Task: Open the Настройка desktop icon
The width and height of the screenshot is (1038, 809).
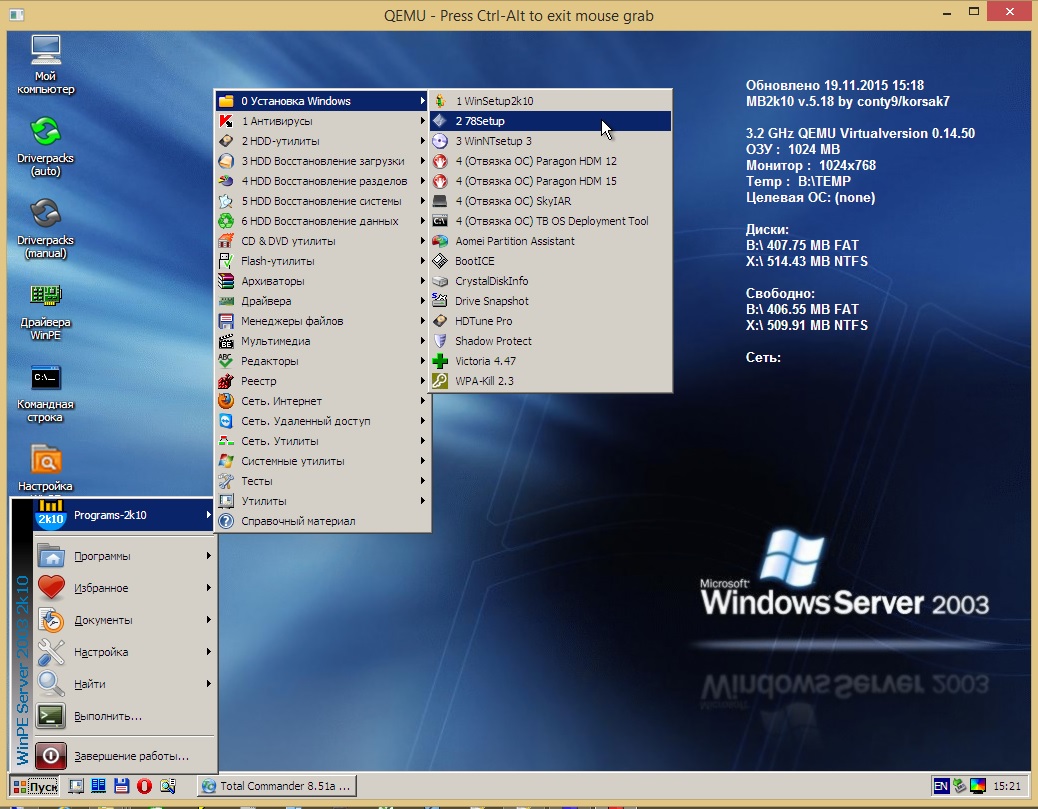Action: (x=46, y=468)
